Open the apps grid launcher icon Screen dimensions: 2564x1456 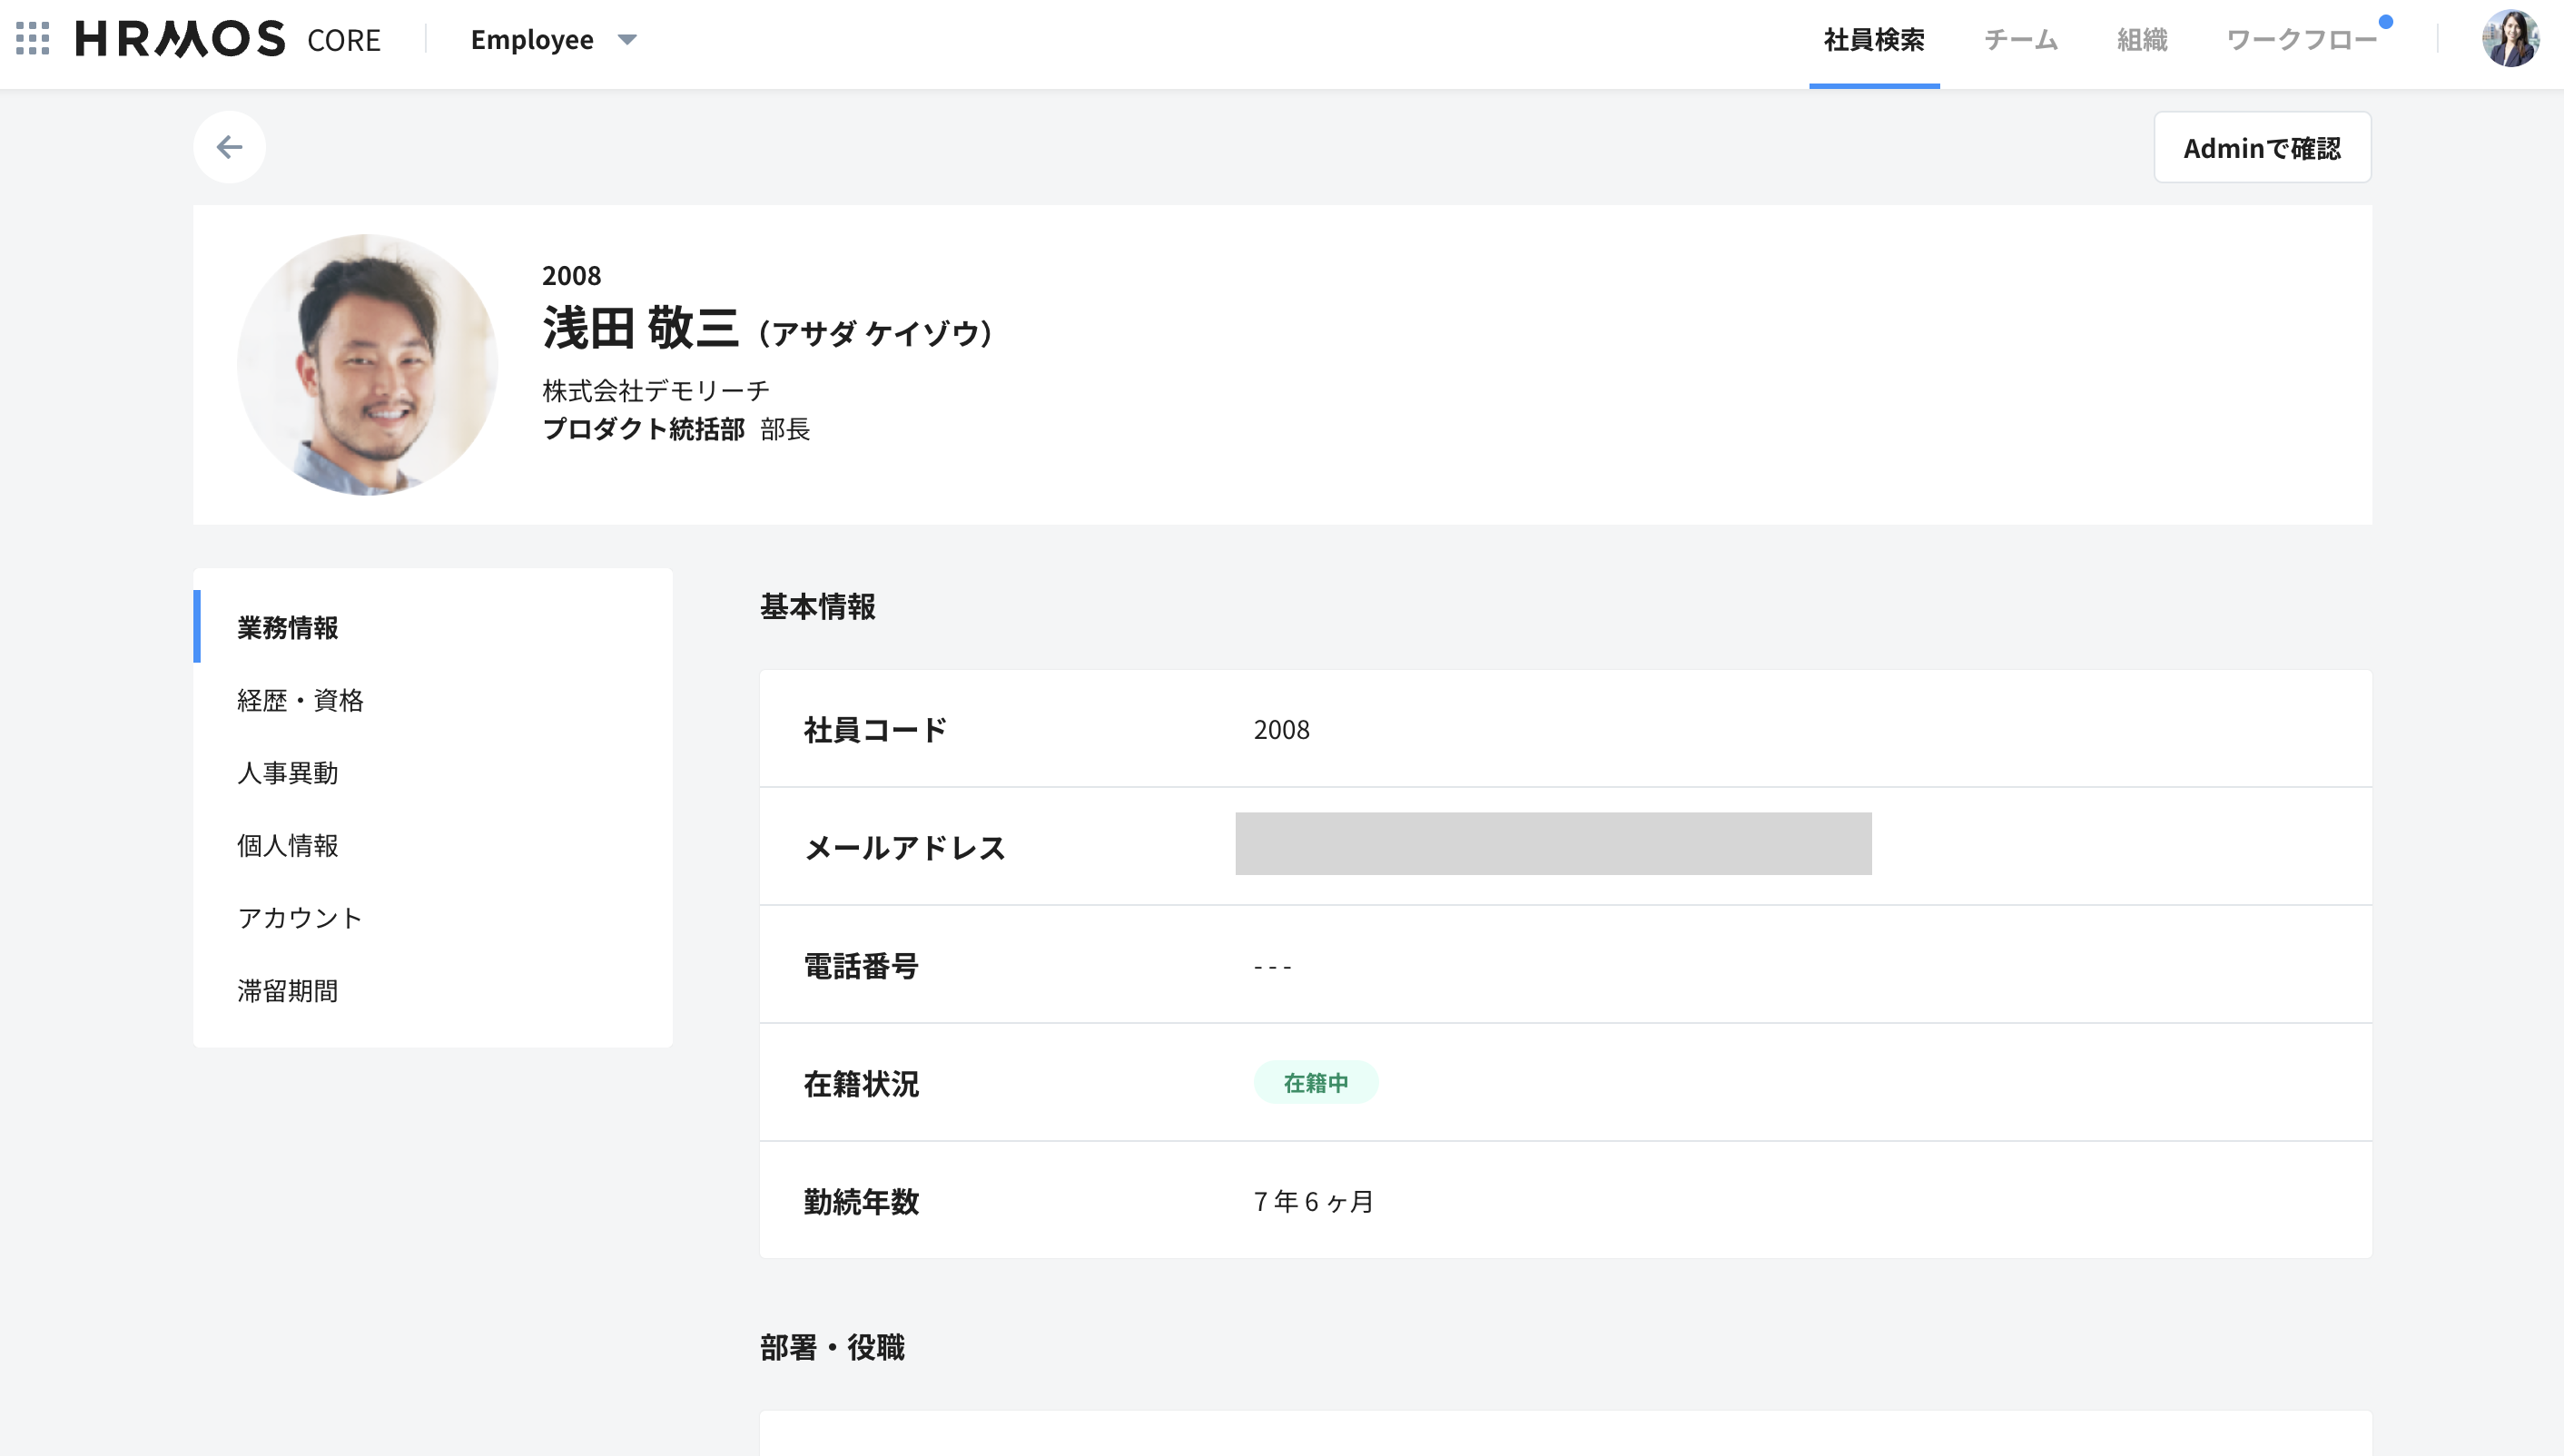(x=33, y=39)
